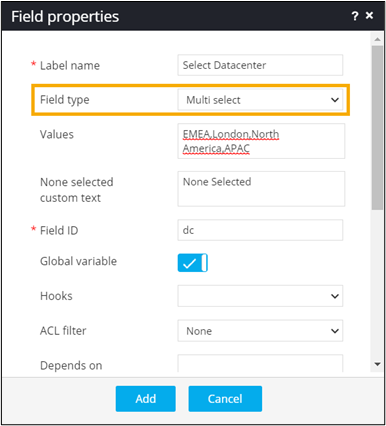Open the ACL filter dropdown
The image size is (386, 426).
(x=260, y=331)
